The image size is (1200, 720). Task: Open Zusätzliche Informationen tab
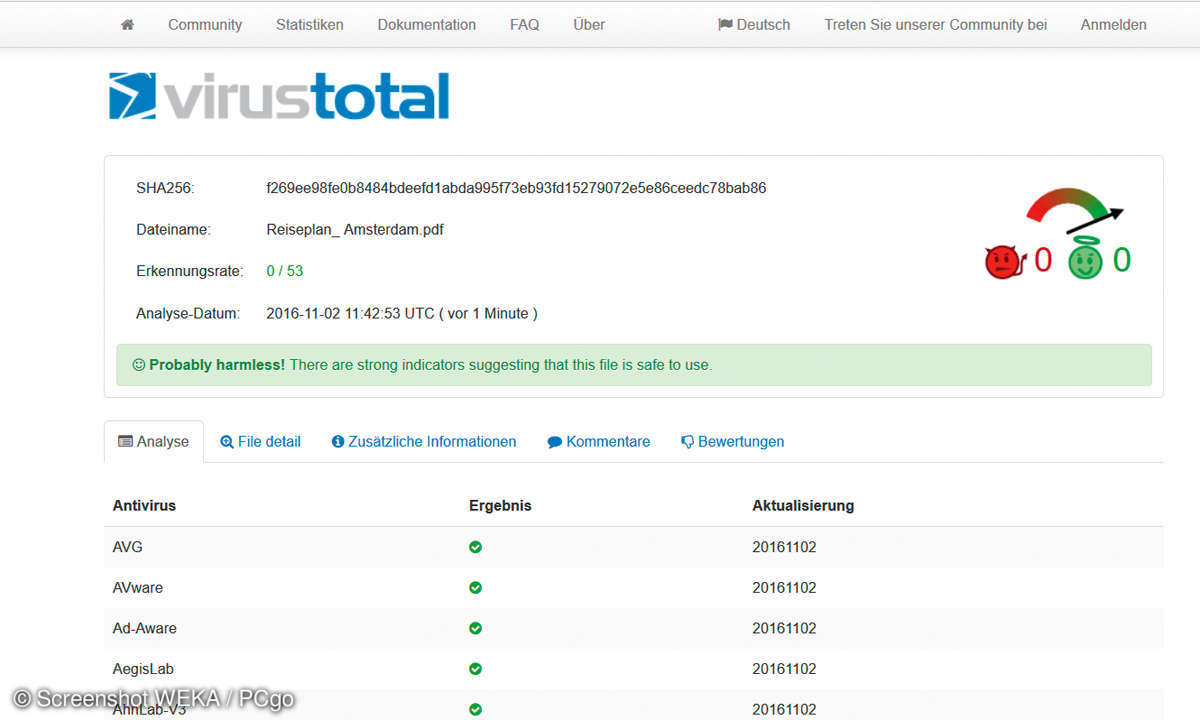pos(424,442)
